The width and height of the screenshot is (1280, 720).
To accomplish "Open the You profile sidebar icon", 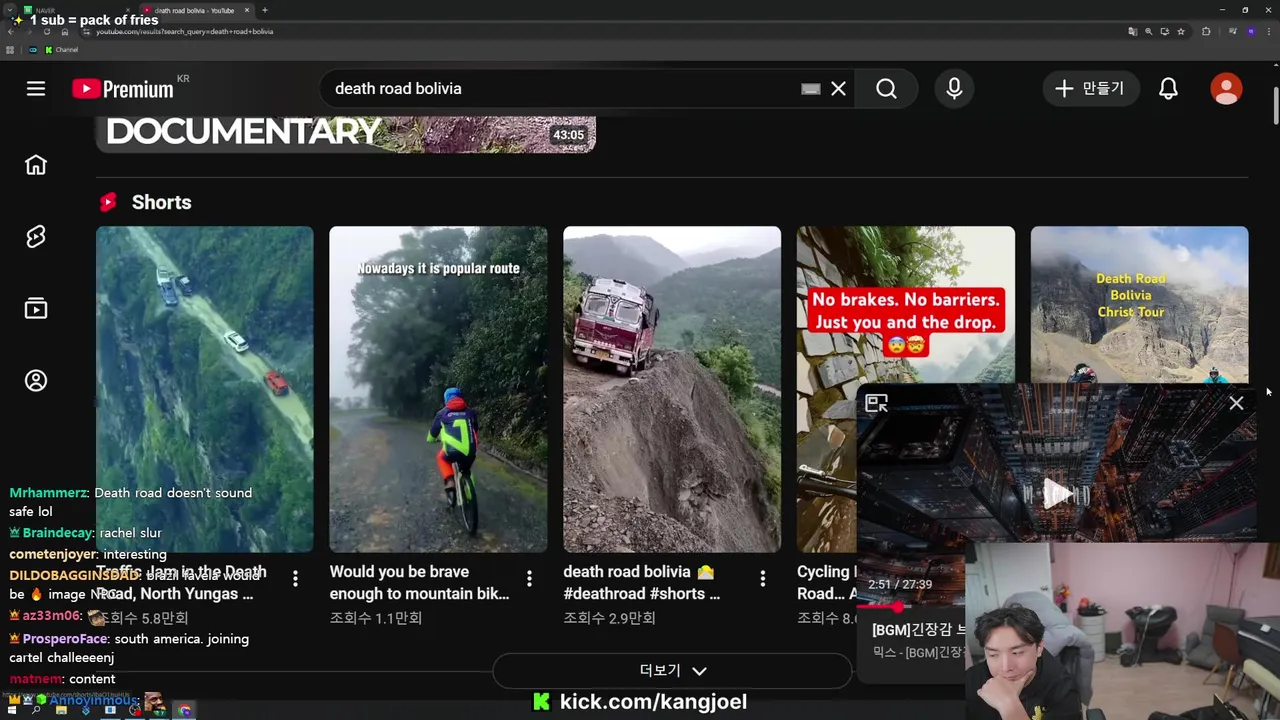I will (36, 381).
